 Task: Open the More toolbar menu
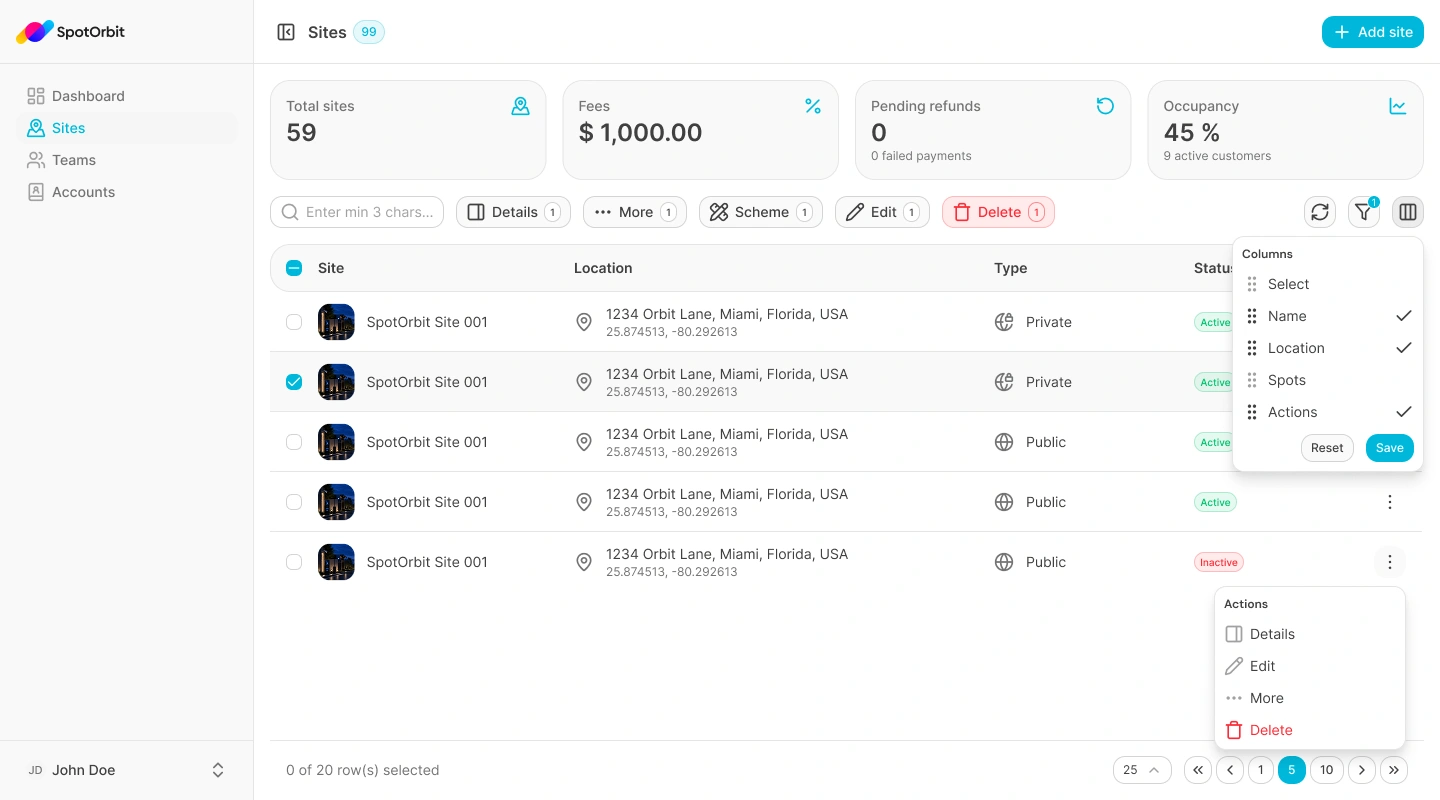click(635, 212)
